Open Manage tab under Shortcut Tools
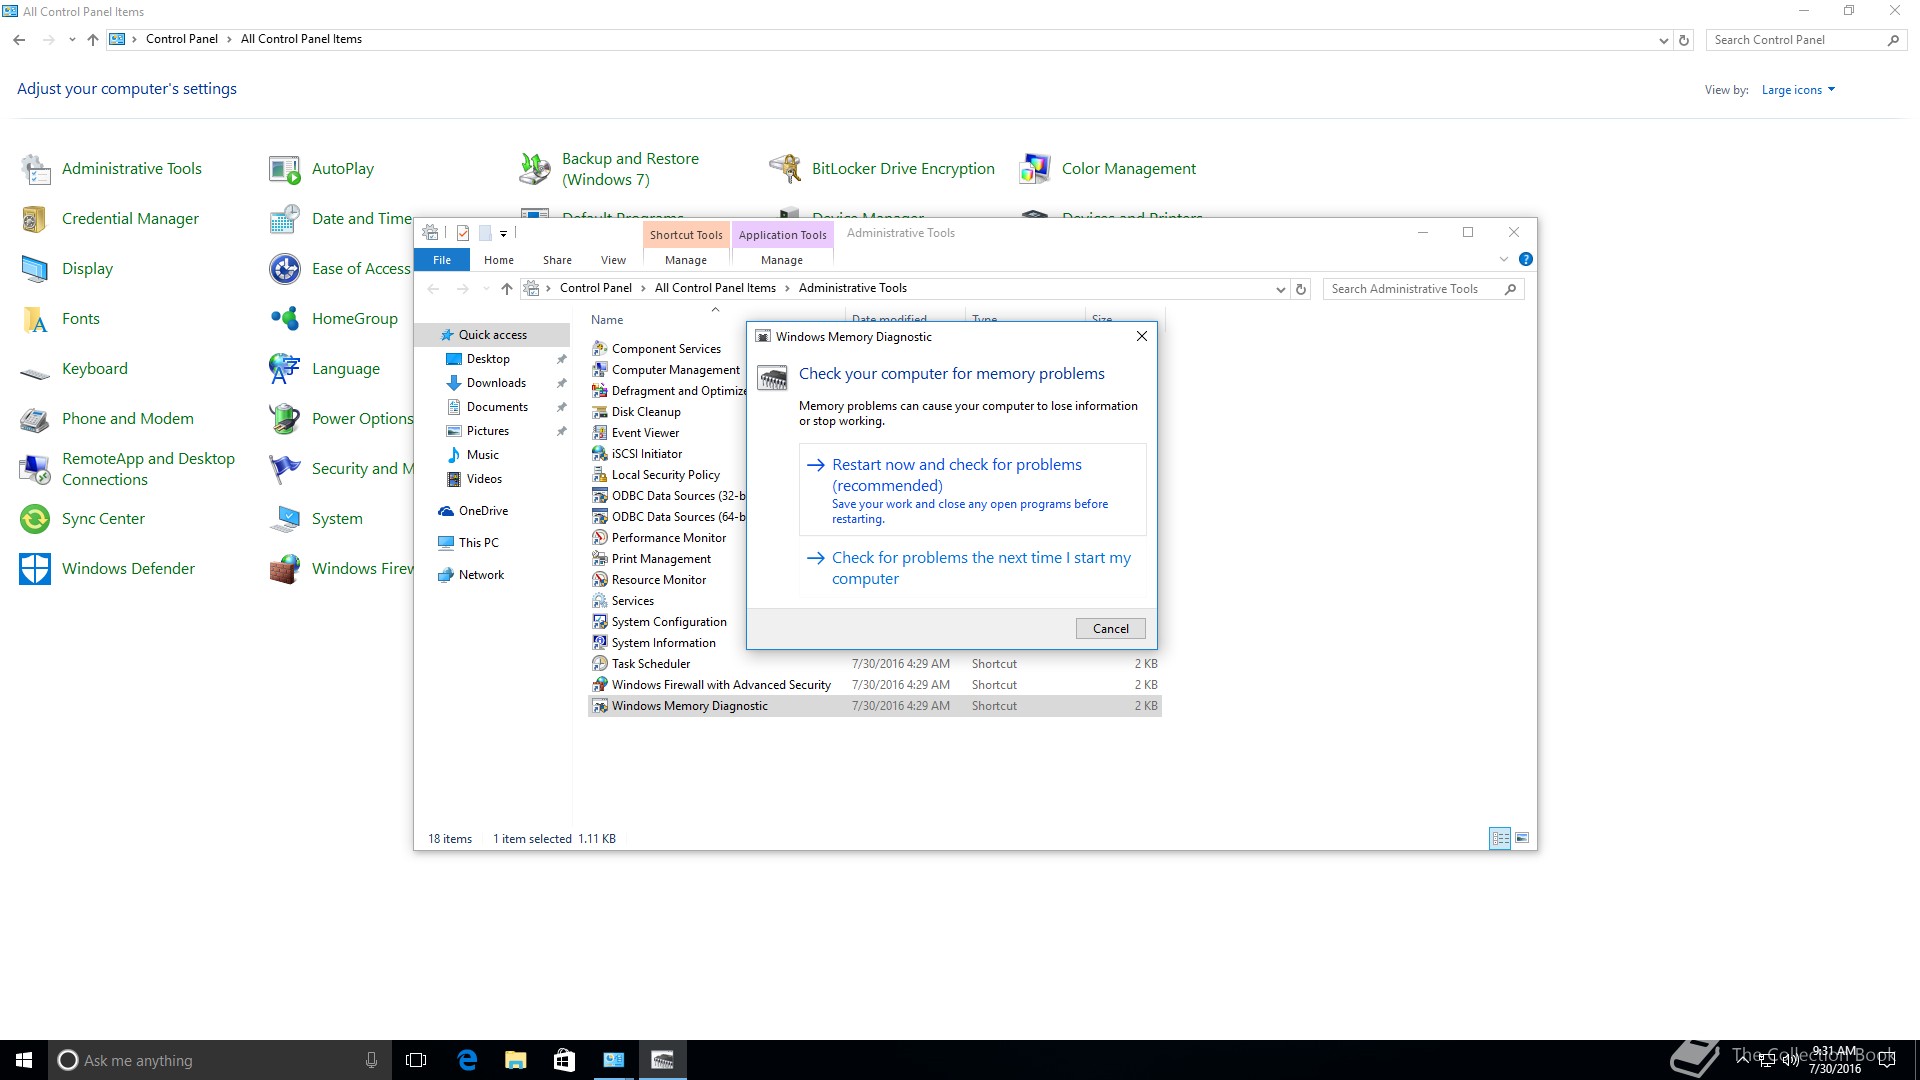Screen dimensions: 1920x1080 click(x=686, y=260)
